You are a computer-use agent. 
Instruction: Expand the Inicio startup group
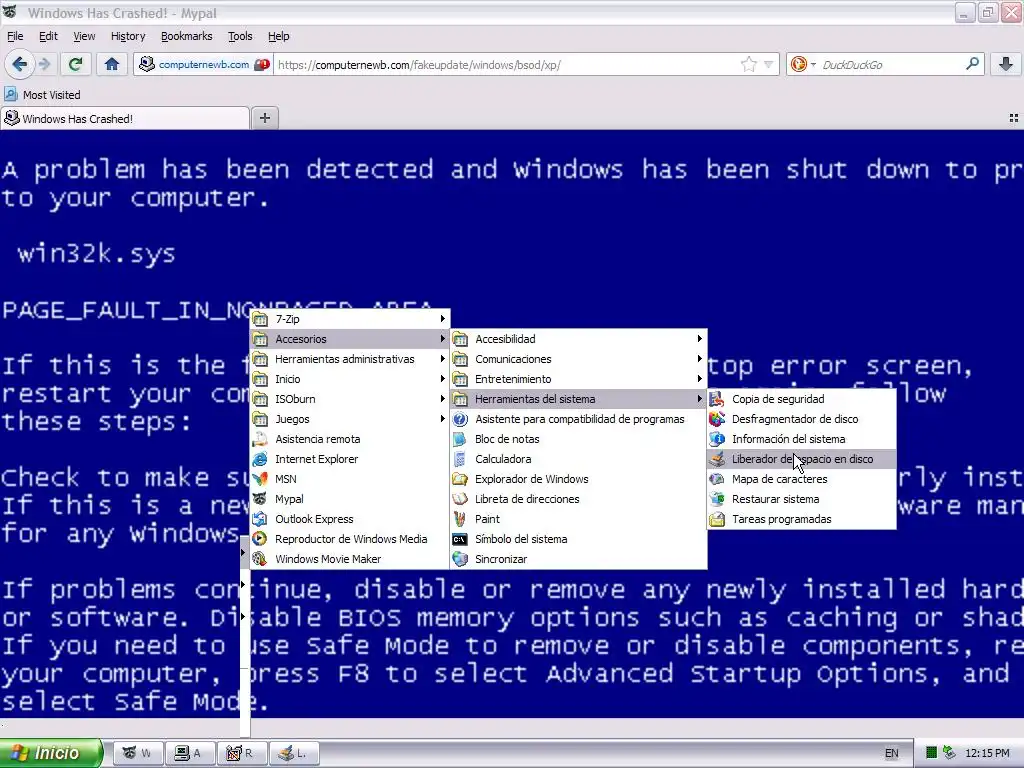point(350,379)
